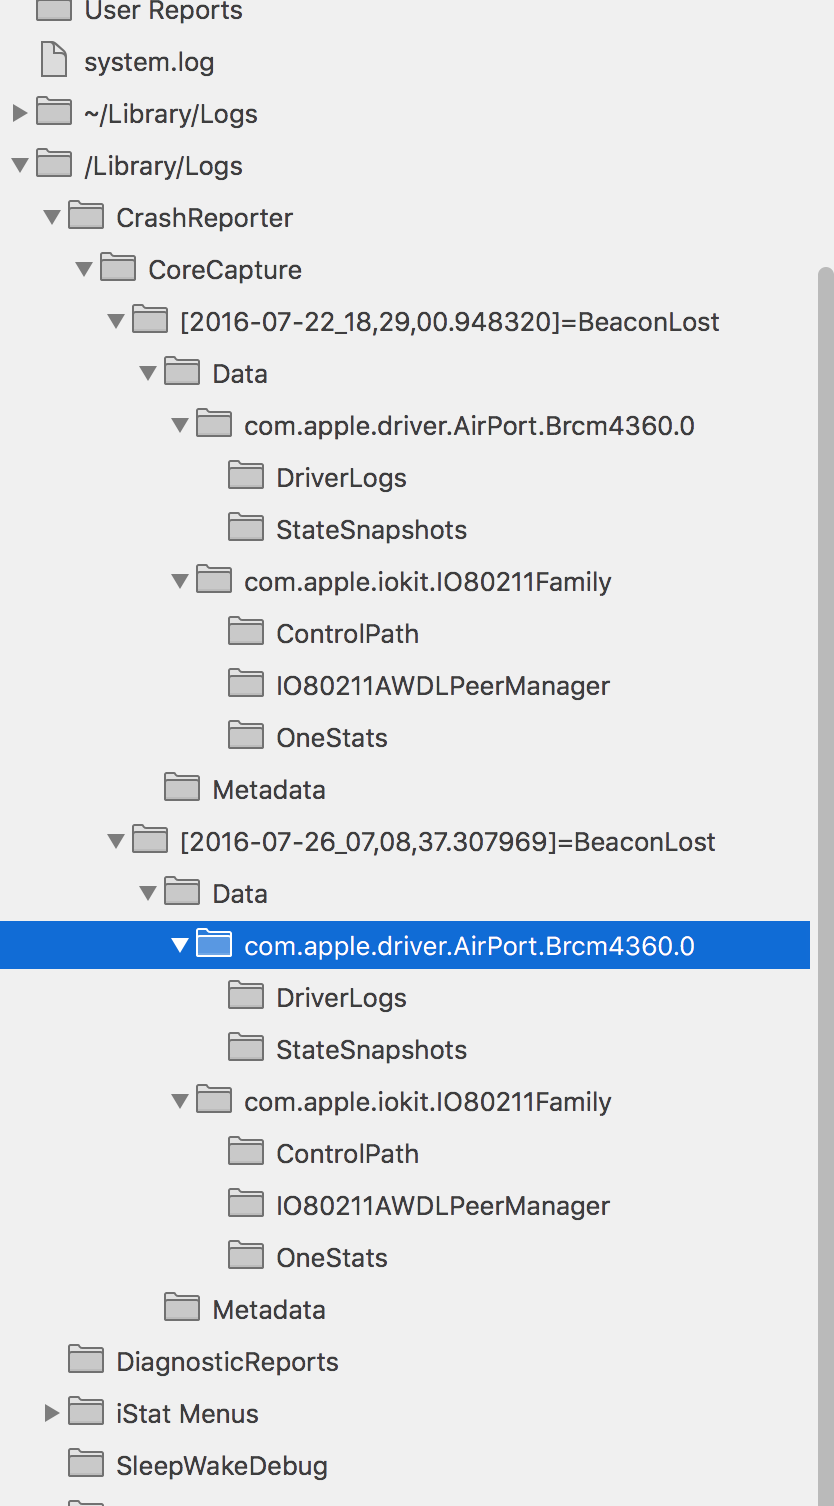
Task: Expand the ~/Library/Logs folder
Action: pos(20,113)
